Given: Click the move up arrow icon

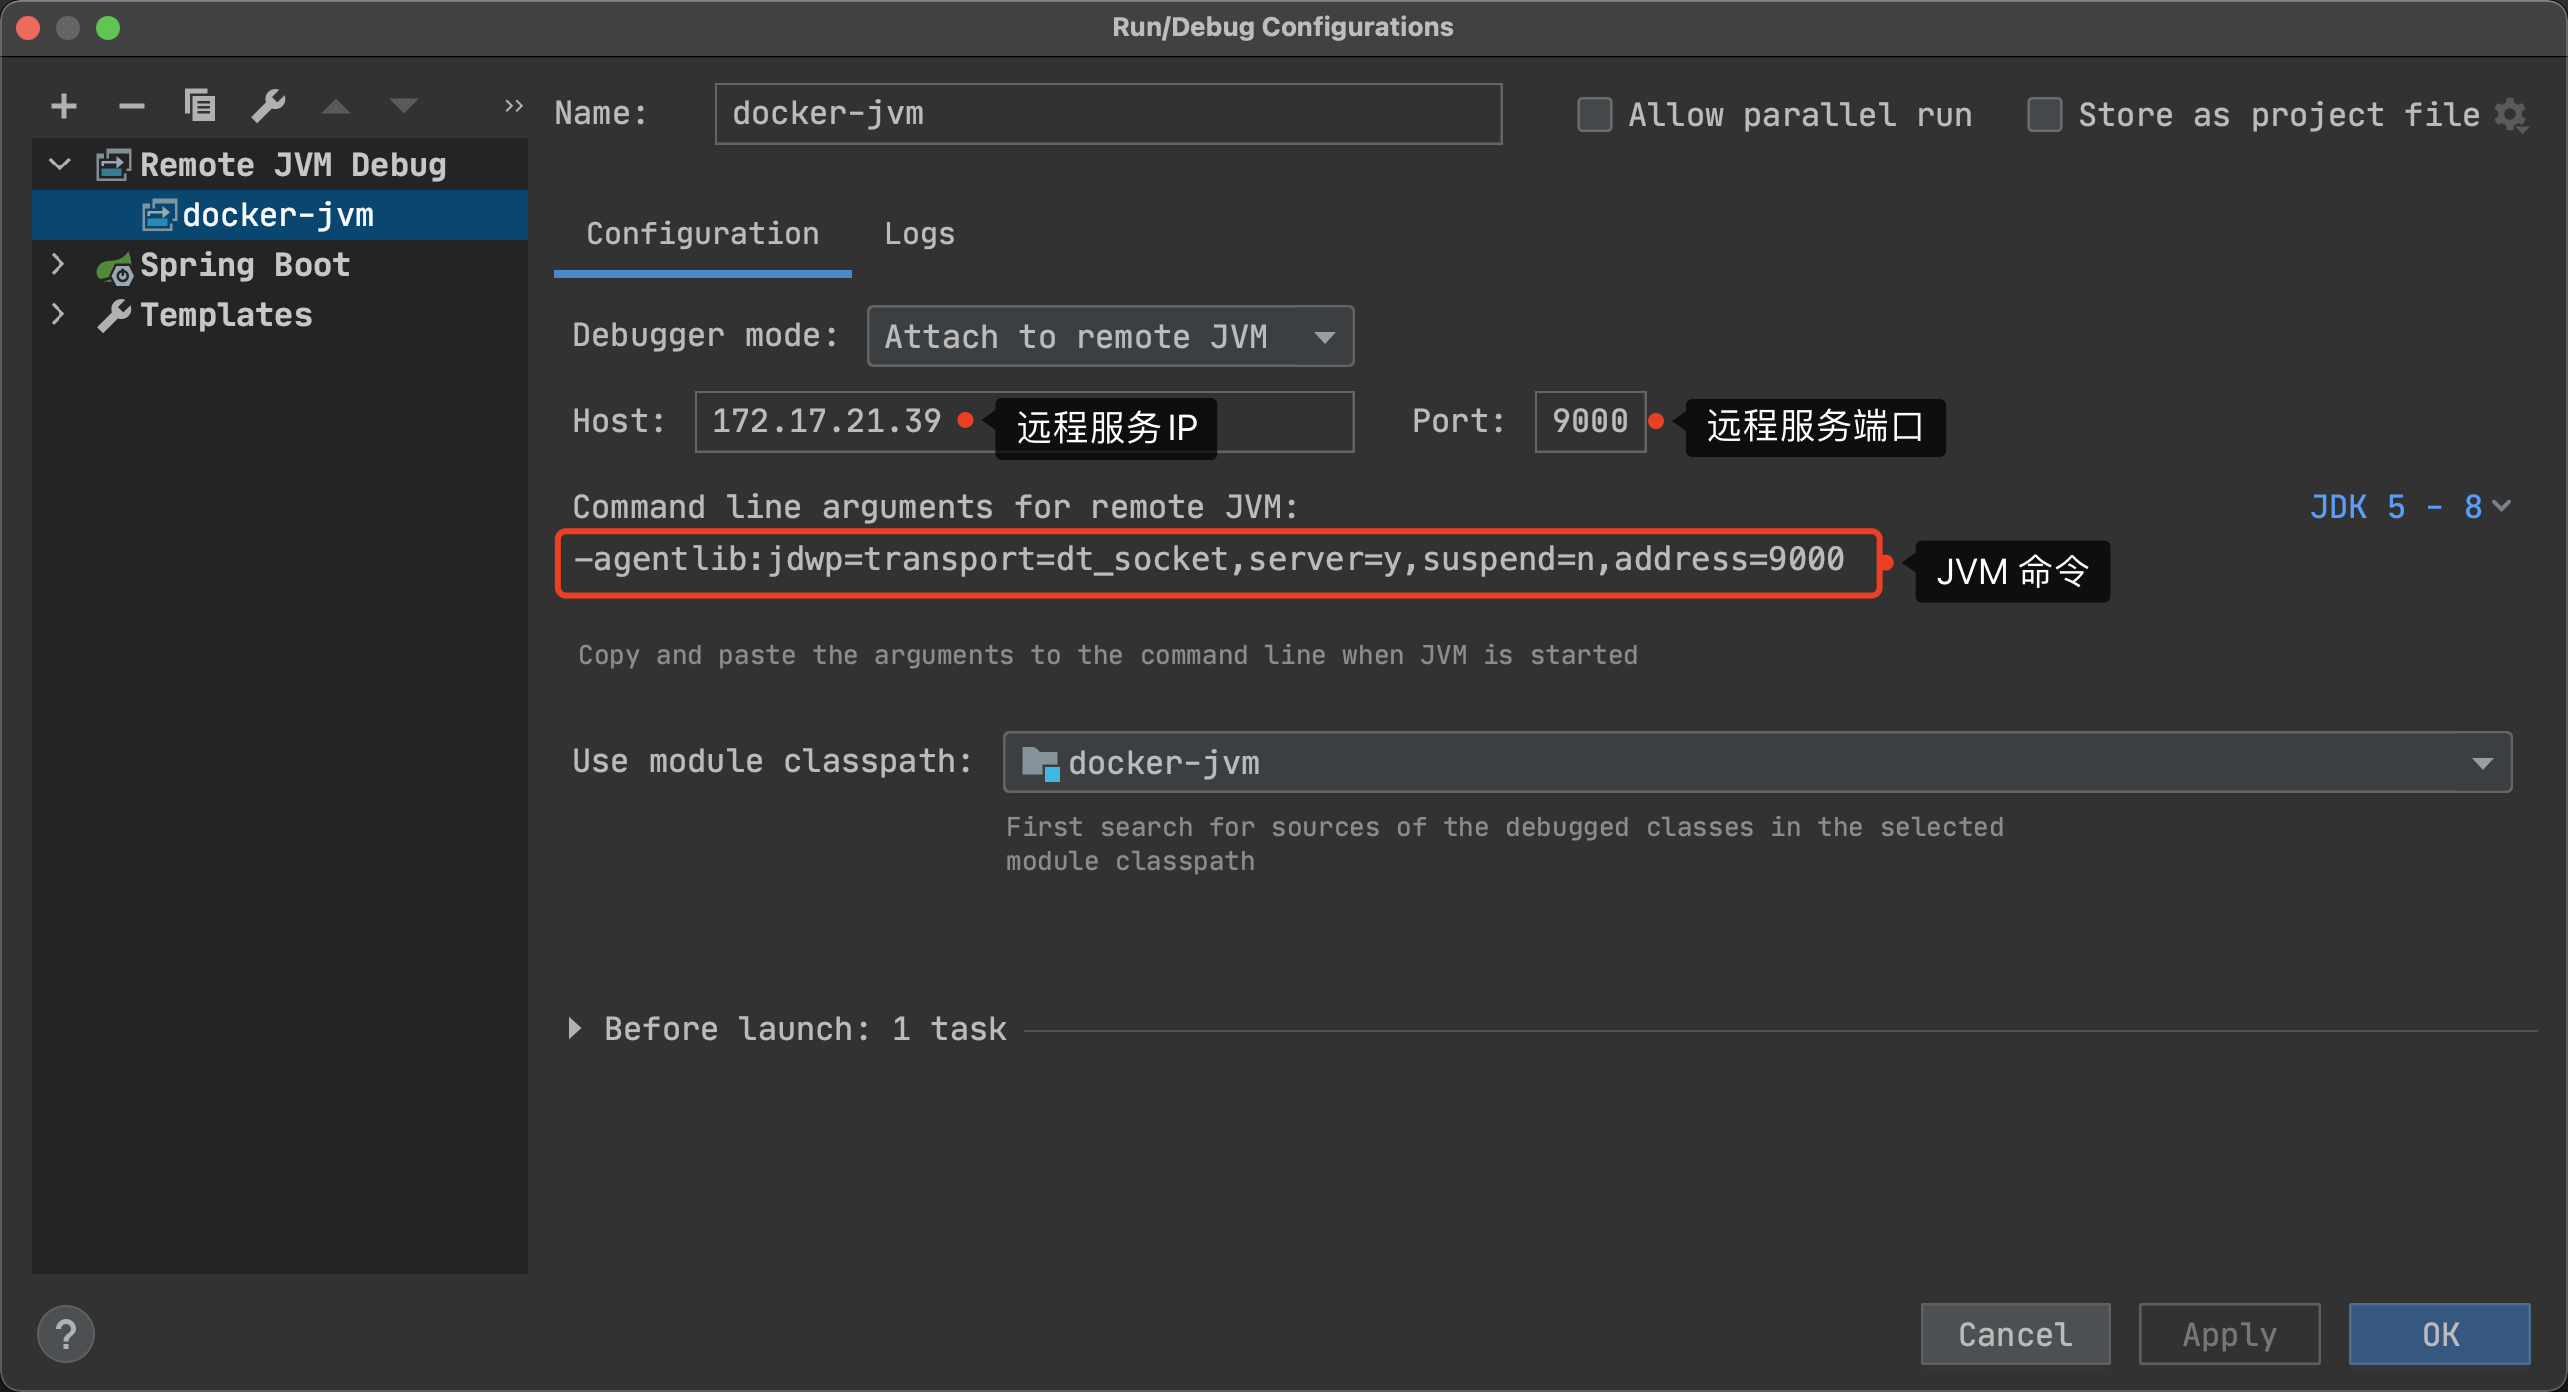Looking at the screenshot, I should tap(336, 106).
